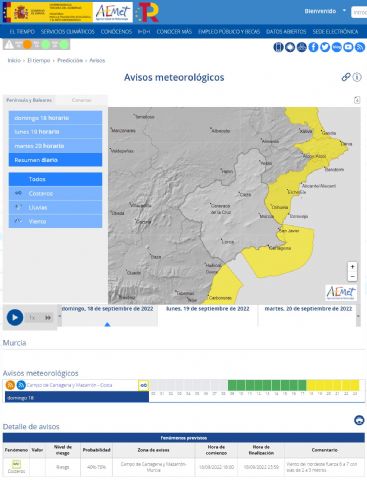This screenshot has height=480, width=367.
Task: Open the TR recovery plan logo
Action: point(147,12)
